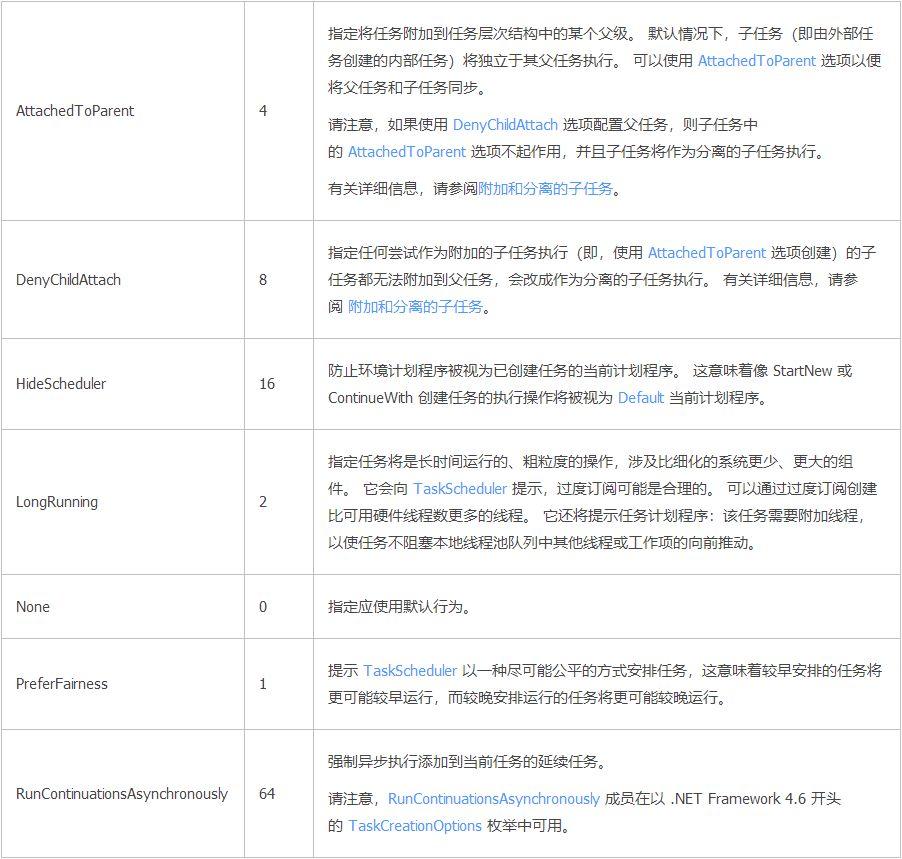The width and height of the screenshot is (902, 859).
Task: Click the DenyChildAttach hyperlink in AttachedToParent row
Action: coord(505,124)
